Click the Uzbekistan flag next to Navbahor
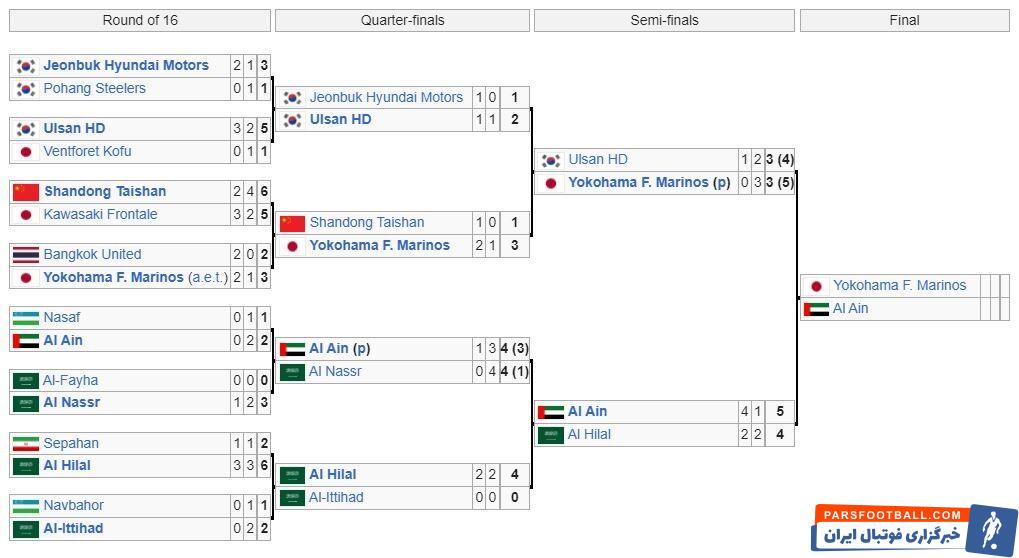 26,505
